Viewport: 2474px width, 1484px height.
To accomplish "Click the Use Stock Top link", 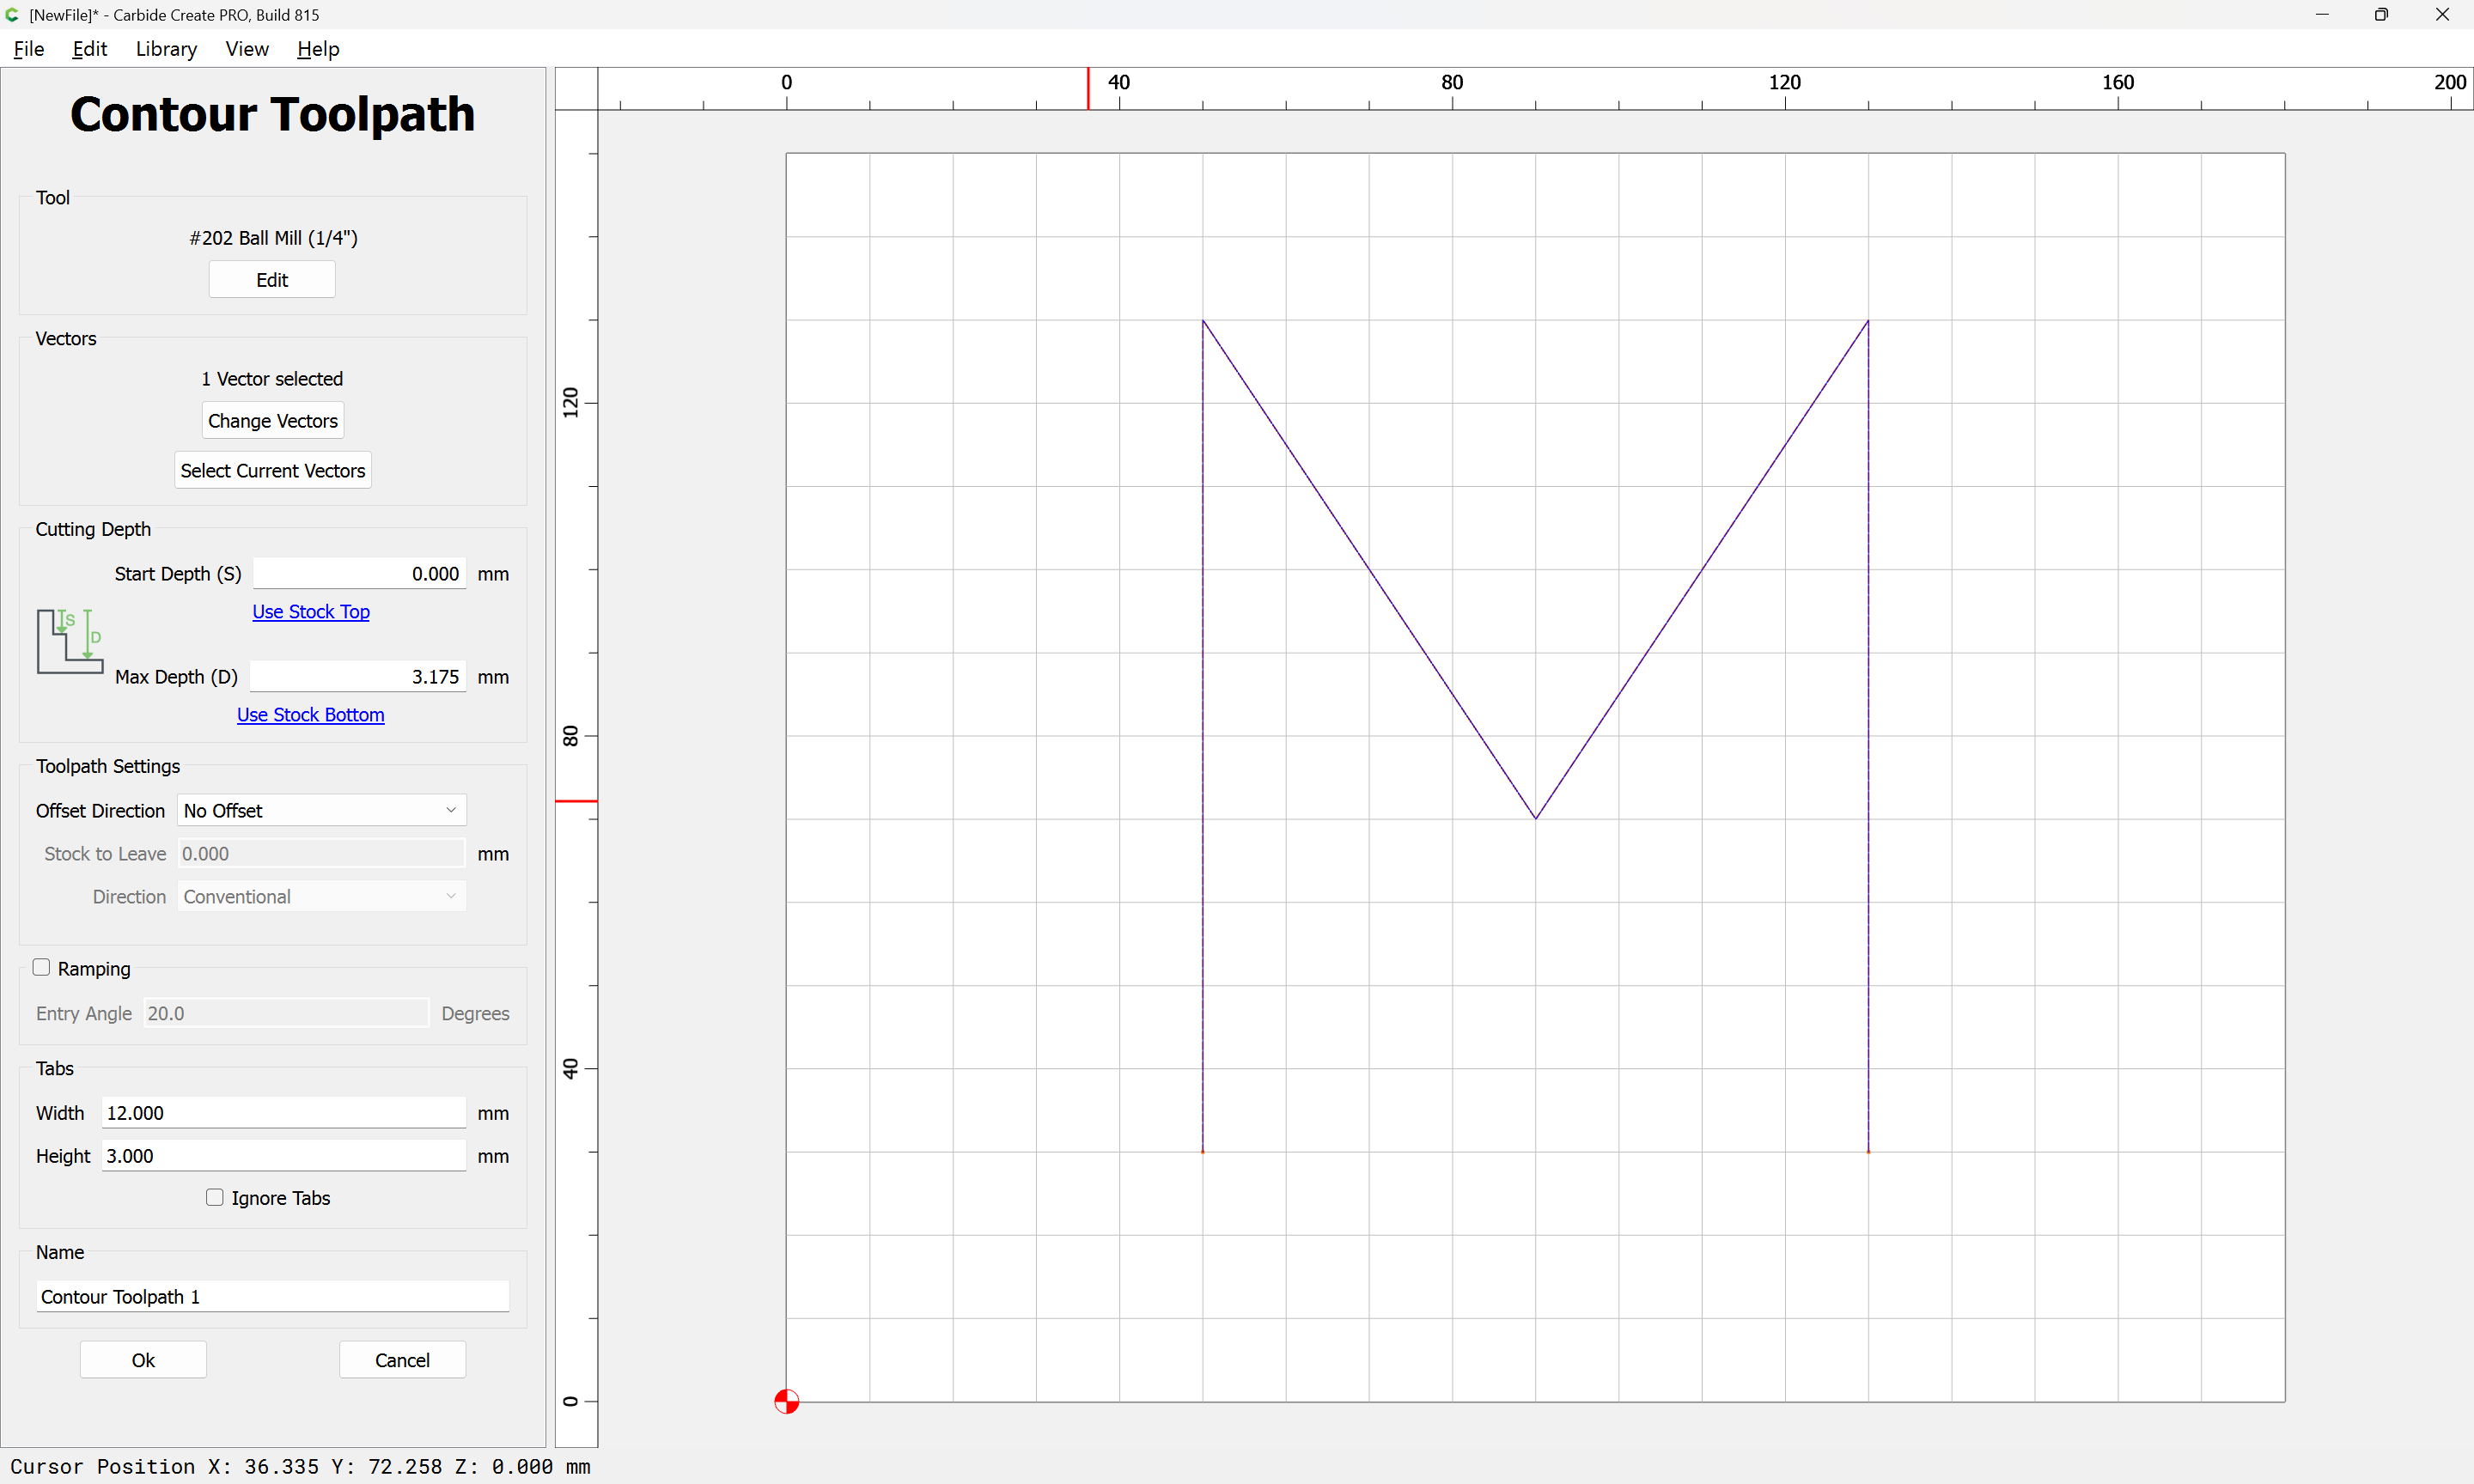I will (311, 612).
